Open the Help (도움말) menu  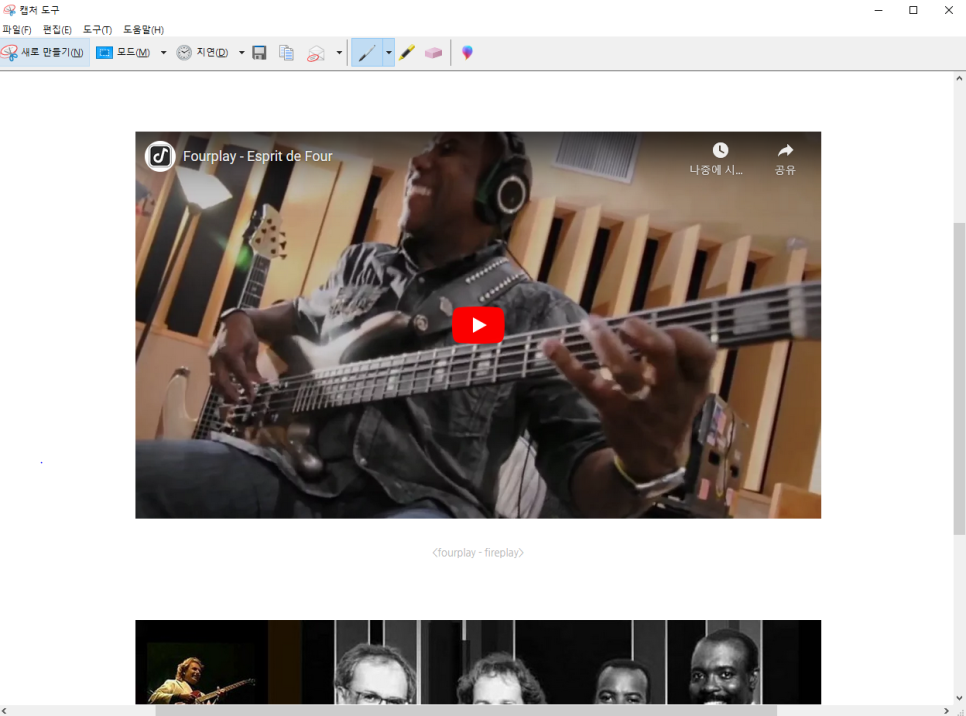pos(144,30)
